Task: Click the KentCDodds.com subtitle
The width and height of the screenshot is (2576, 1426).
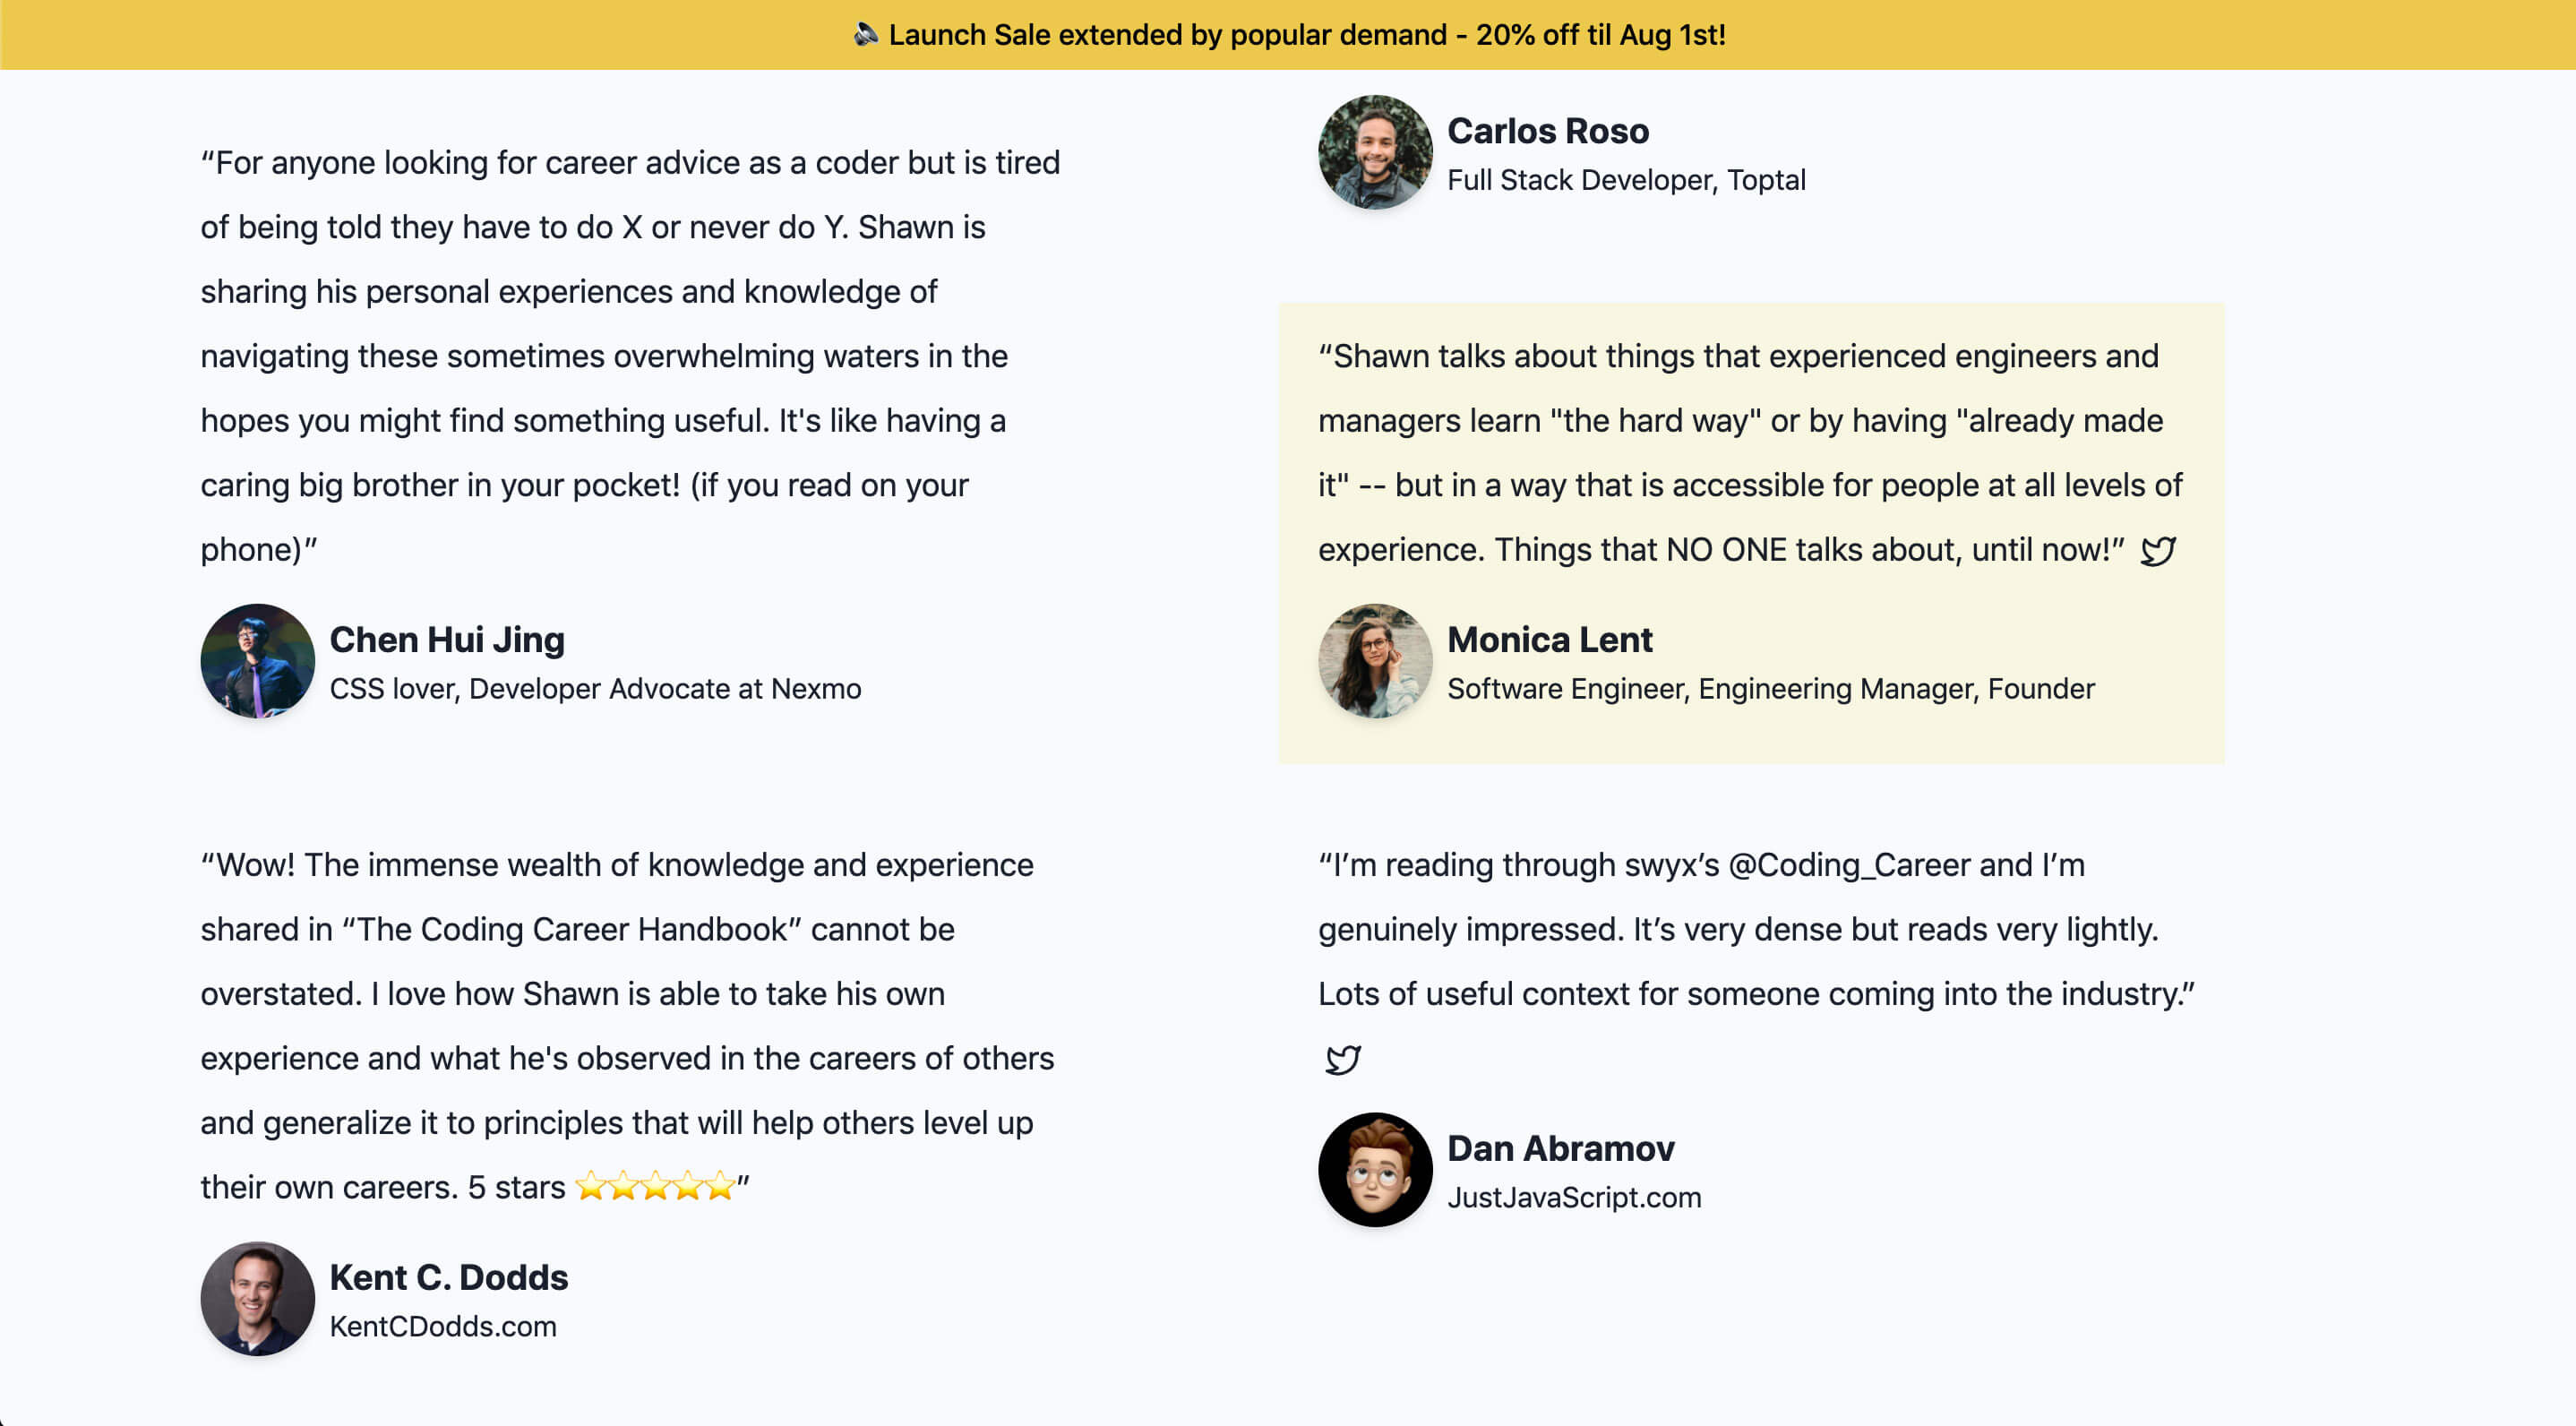Action: coord(443,1327)
